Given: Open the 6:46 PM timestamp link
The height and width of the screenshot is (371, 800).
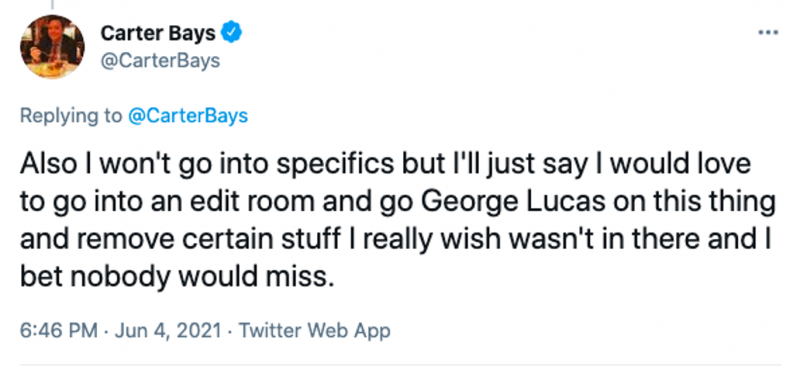Looking at the screenshot, I should 59,330.
